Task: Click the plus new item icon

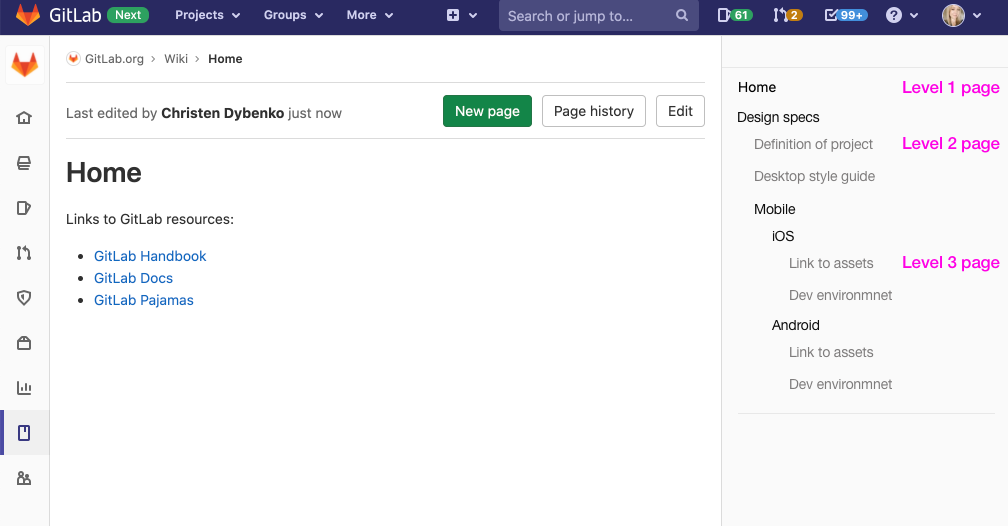Action: pyautogui.click(x=453, y=15)
